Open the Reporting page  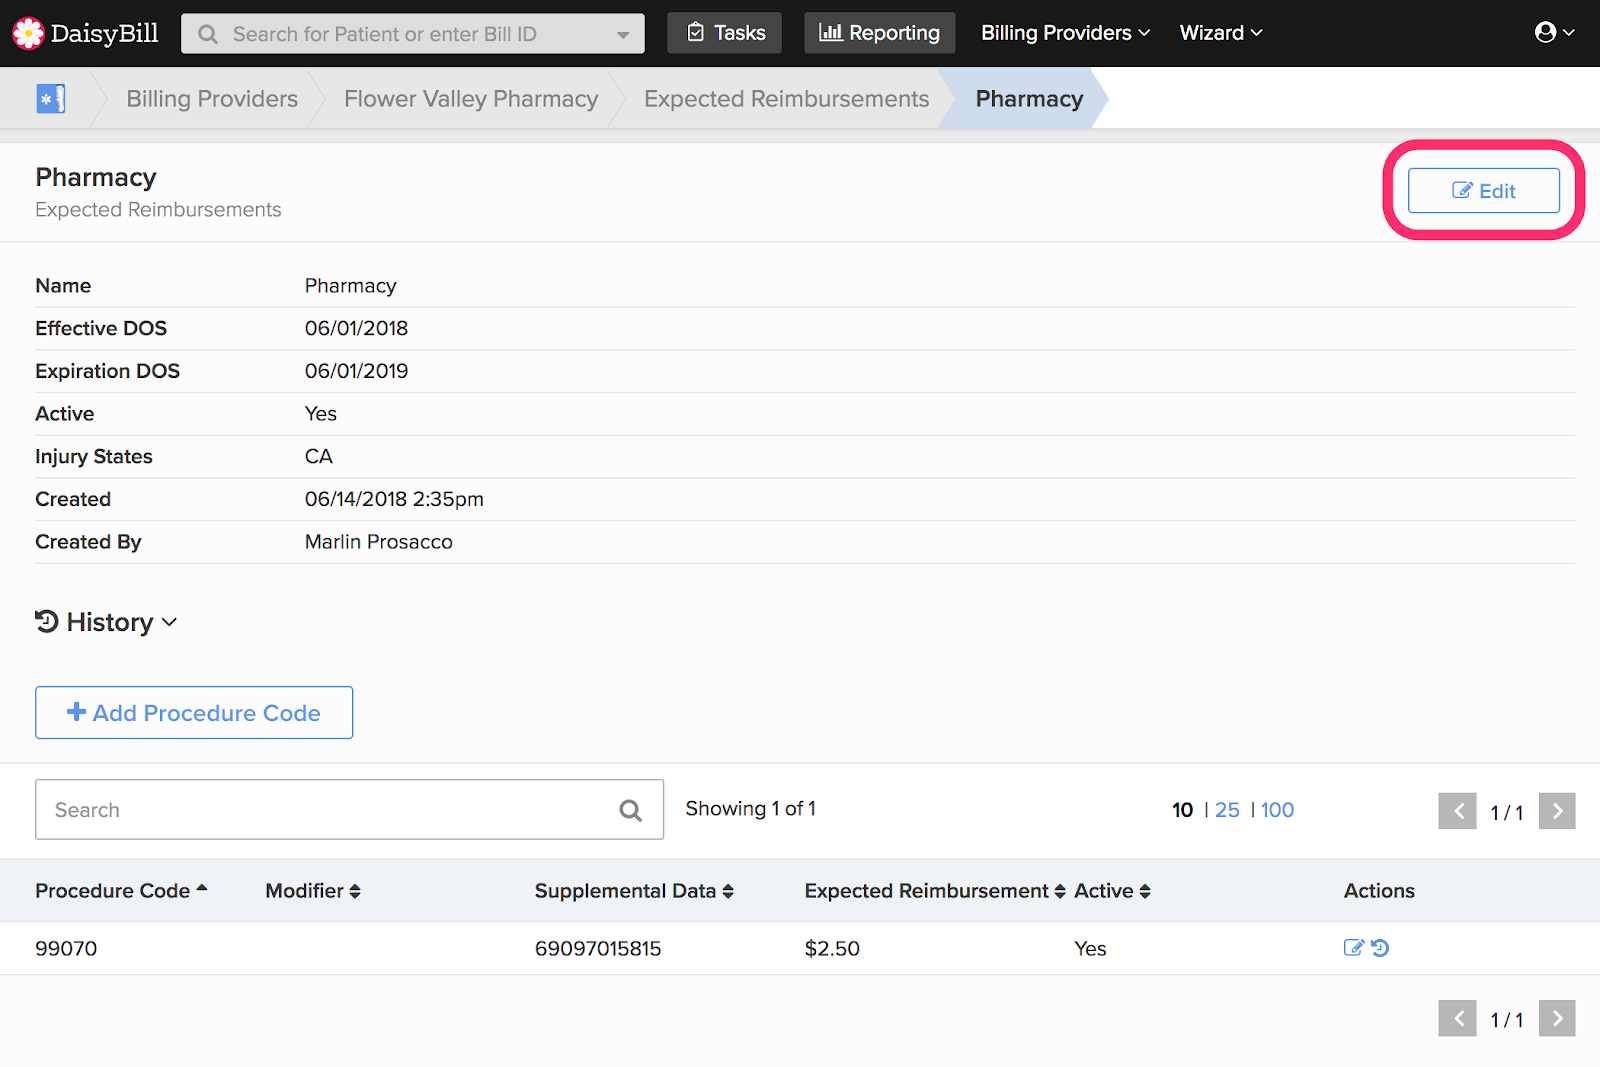(x=880, y=33)
